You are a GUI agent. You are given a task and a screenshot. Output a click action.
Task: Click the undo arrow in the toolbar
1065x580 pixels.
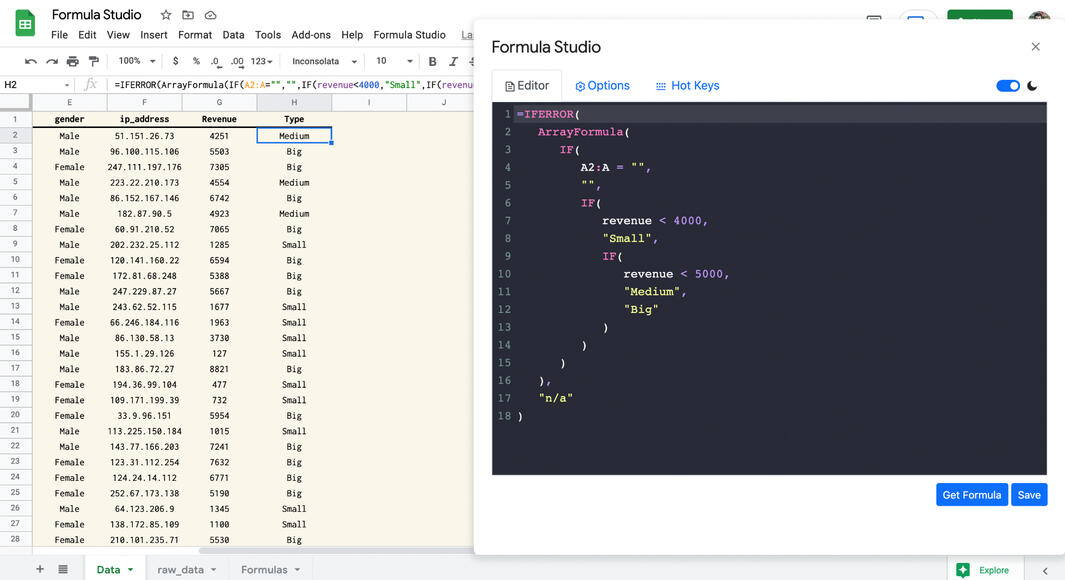pos(31,61)
